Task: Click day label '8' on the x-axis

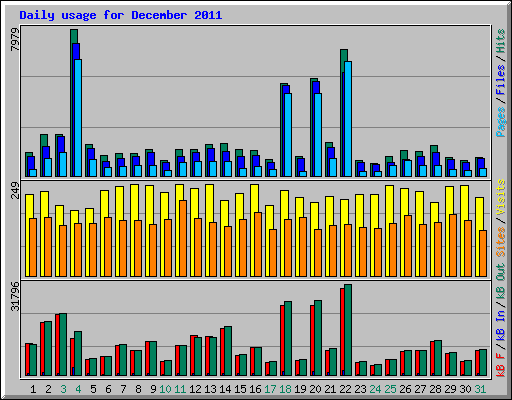Action: [x=138, y=389]
